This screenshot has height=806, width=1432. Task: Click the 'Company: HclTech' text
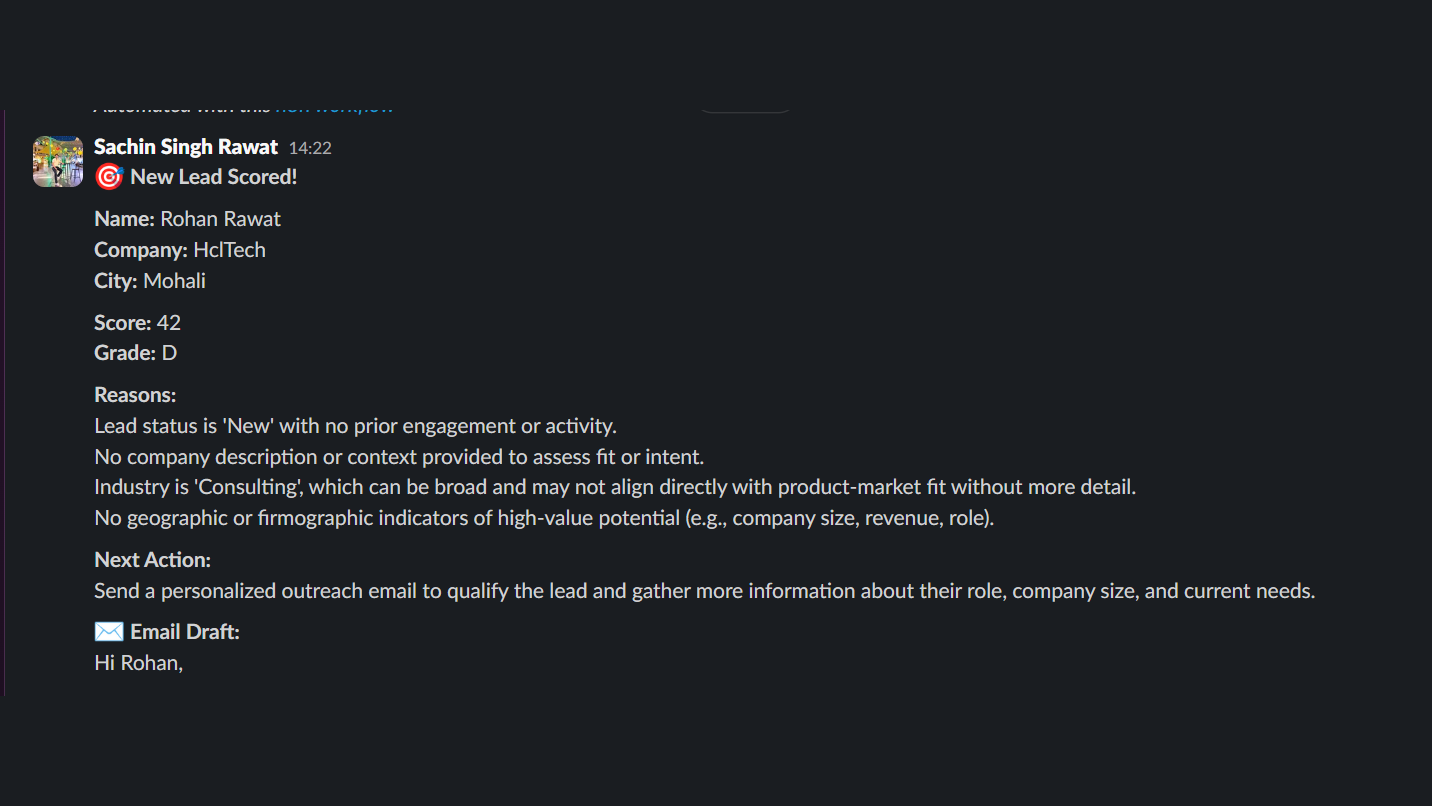(x=179, y=250)
